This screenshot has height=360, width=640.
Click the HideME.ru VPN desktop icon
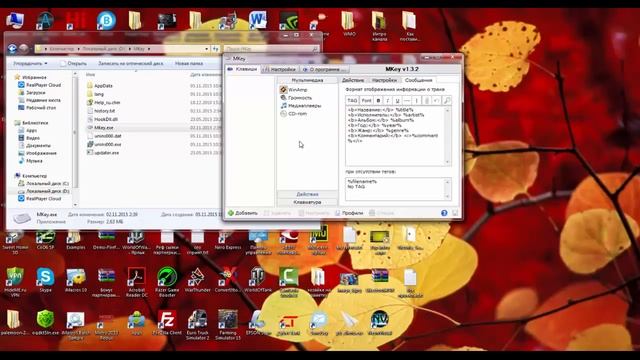[15, 282]
